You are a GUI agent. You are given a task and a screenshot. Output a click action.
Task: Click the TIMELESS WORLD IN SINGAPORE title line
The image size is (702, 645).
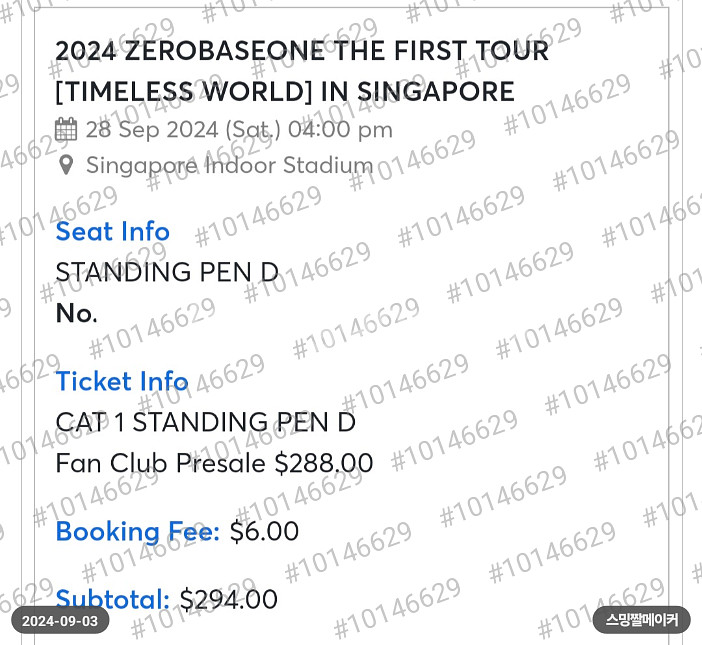tap(285, 92)
